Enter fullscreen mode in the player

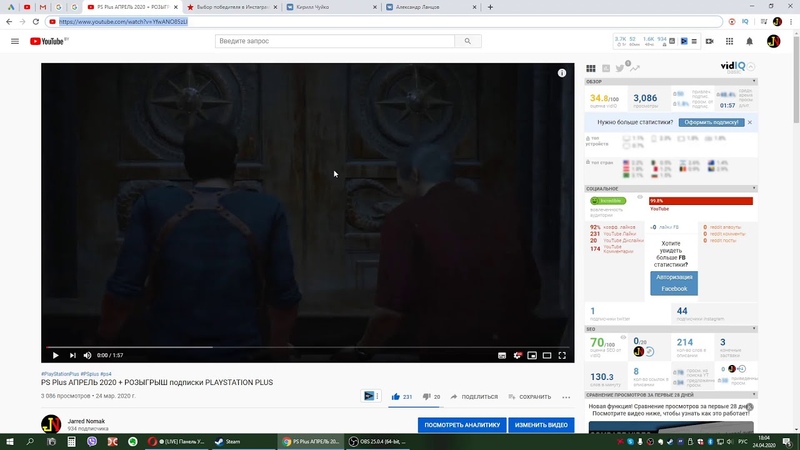(x=562, y=355)
